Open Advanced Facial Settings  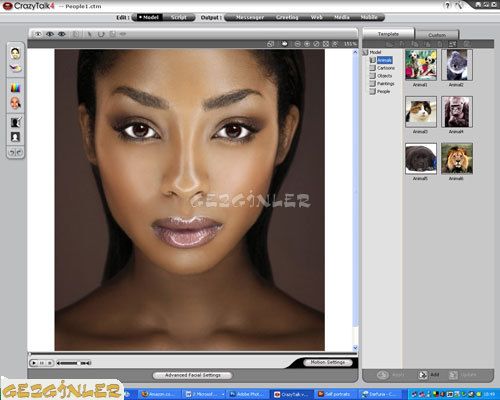click(x=193, y=375)
